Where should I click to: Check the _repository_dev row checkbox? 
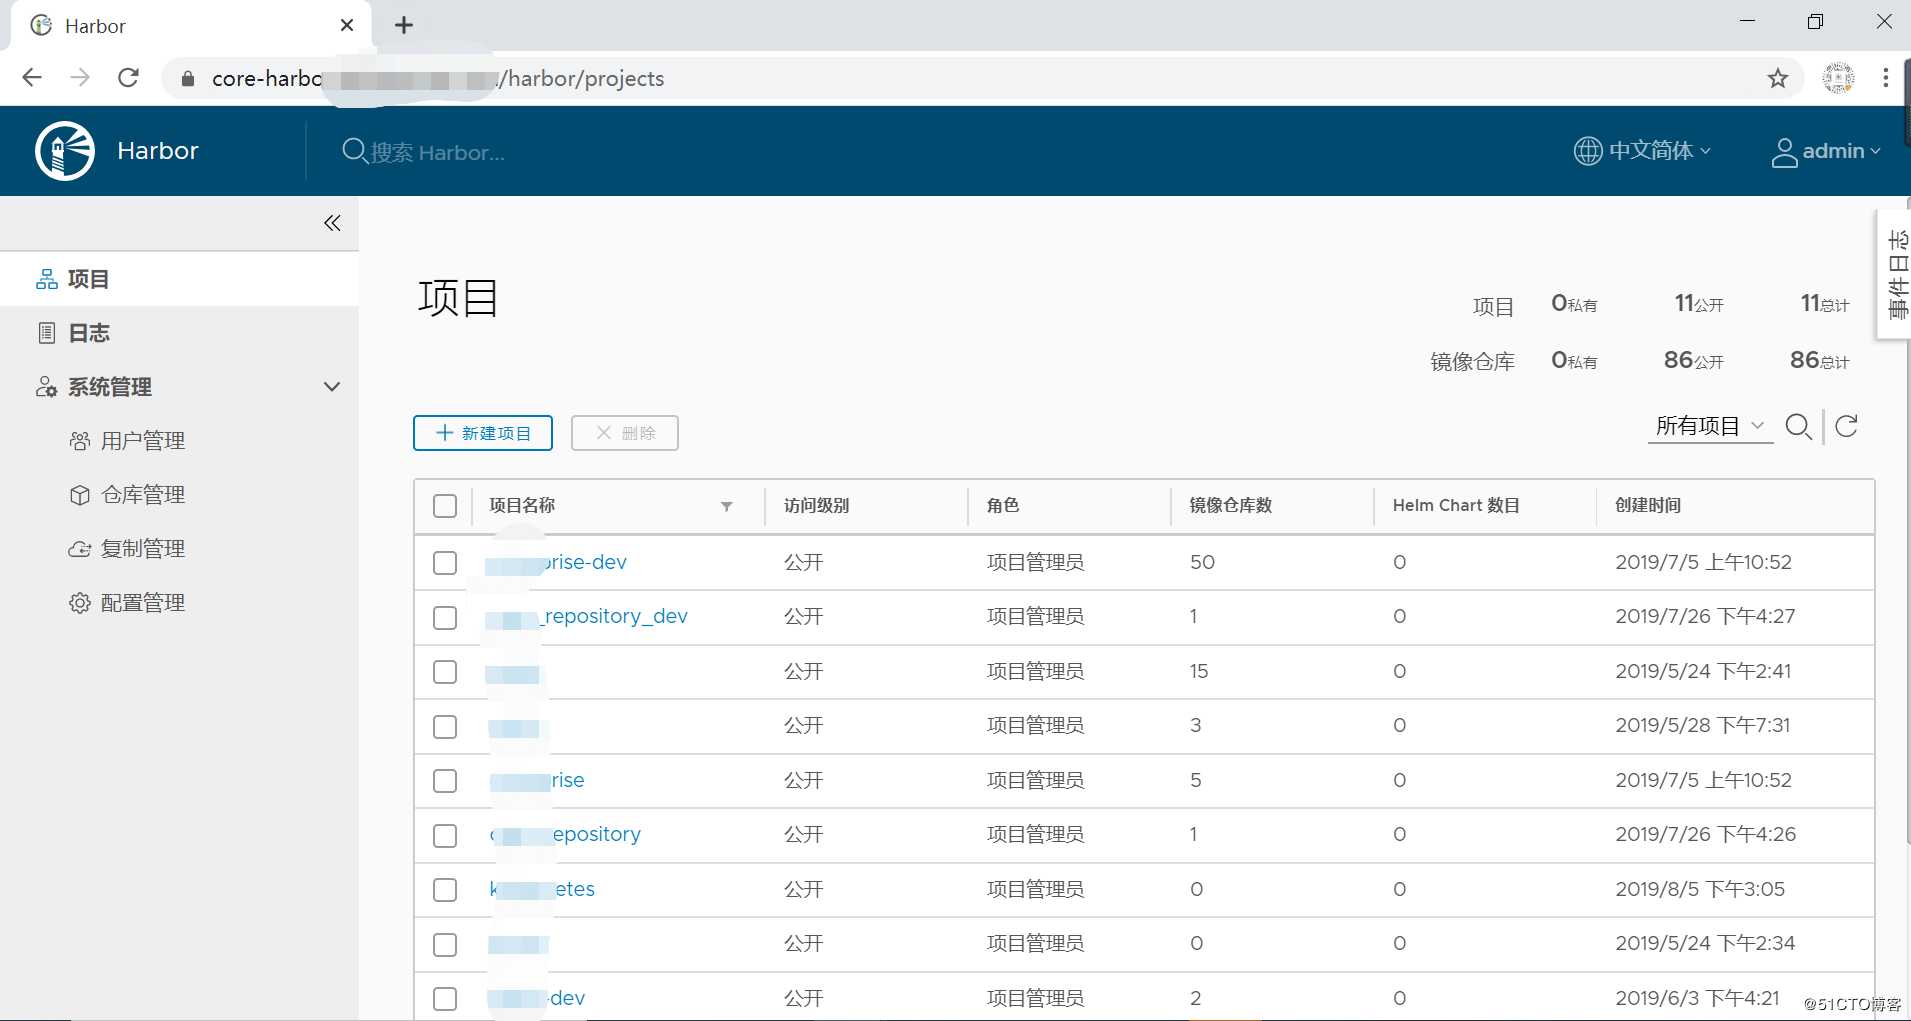(445, 617)
